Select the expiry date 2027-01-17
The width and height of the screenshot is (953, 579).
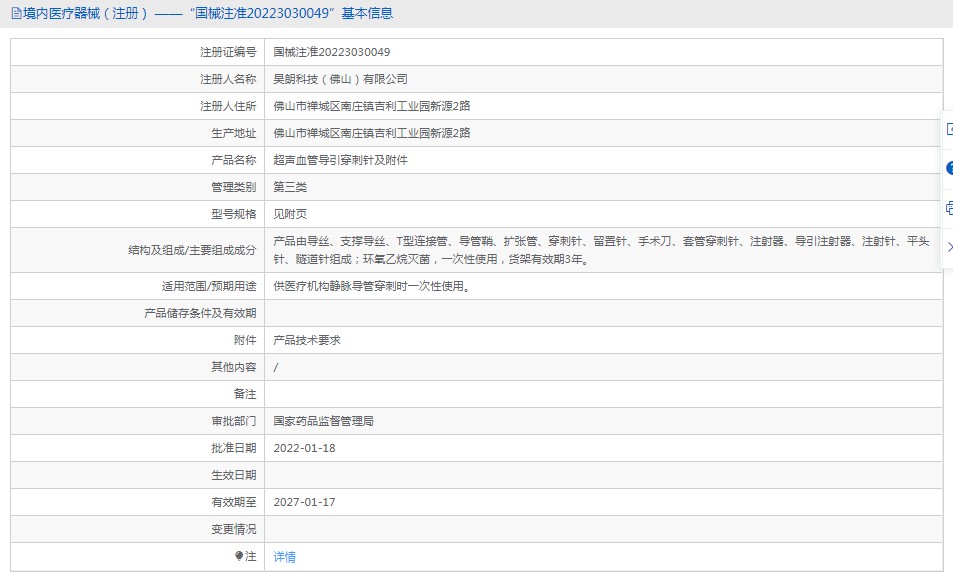304,502
